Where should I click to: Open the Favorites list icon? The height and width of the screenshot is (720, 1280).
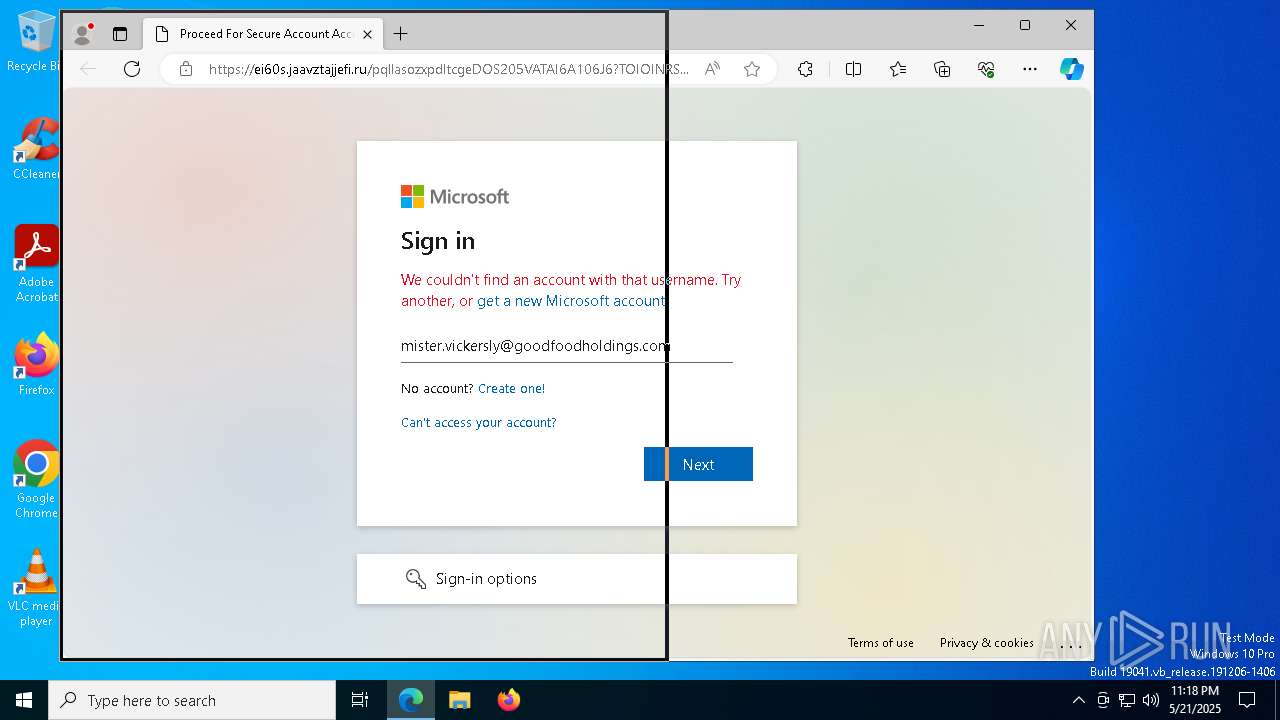[x=898, y=69]
